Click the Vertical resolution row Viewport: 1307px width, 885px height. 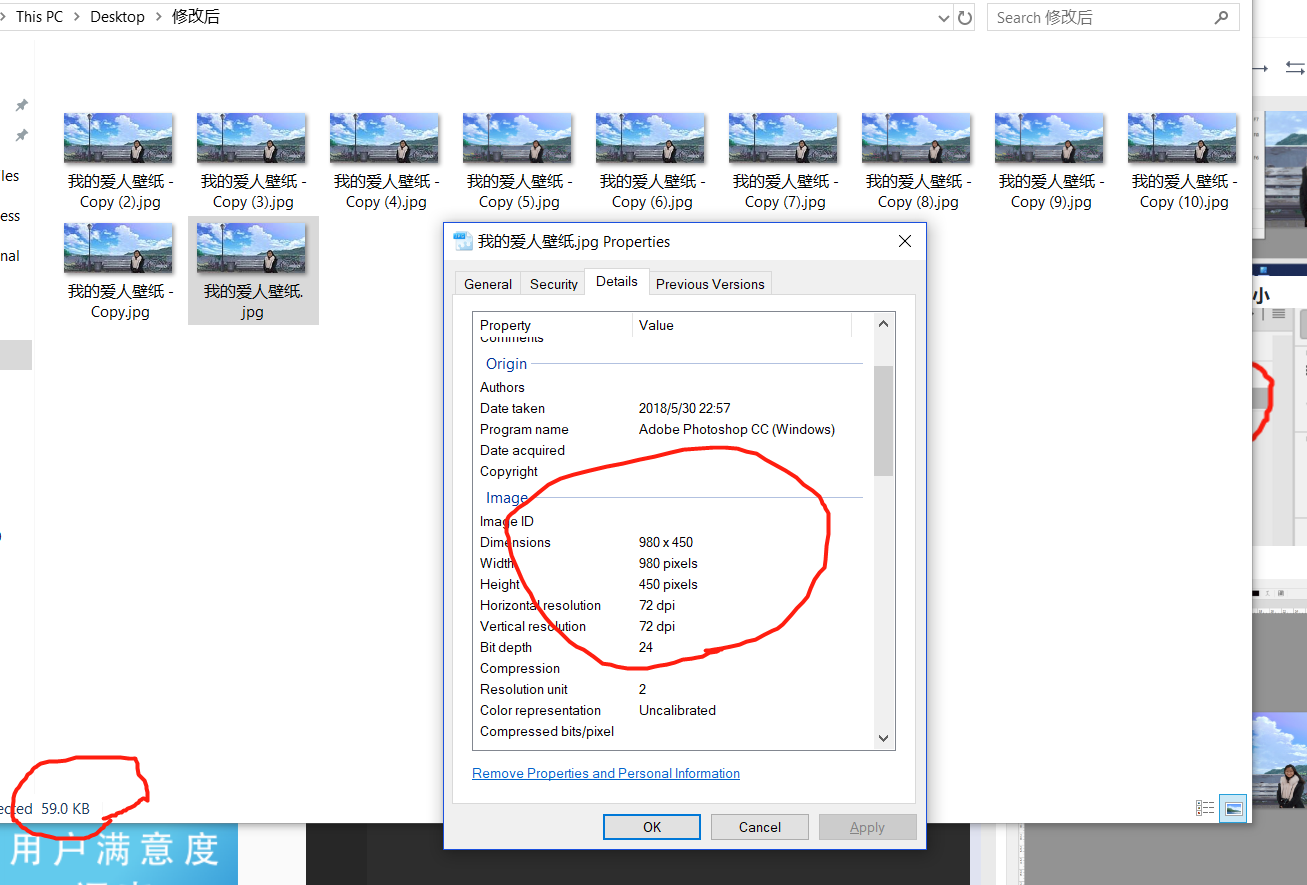pos(670,626)
